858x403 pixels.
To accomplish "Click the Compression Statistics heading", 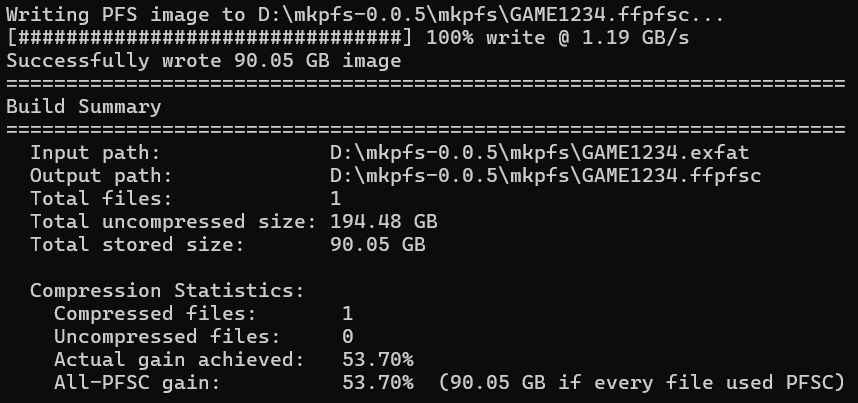I will click(x=167, y=290).
